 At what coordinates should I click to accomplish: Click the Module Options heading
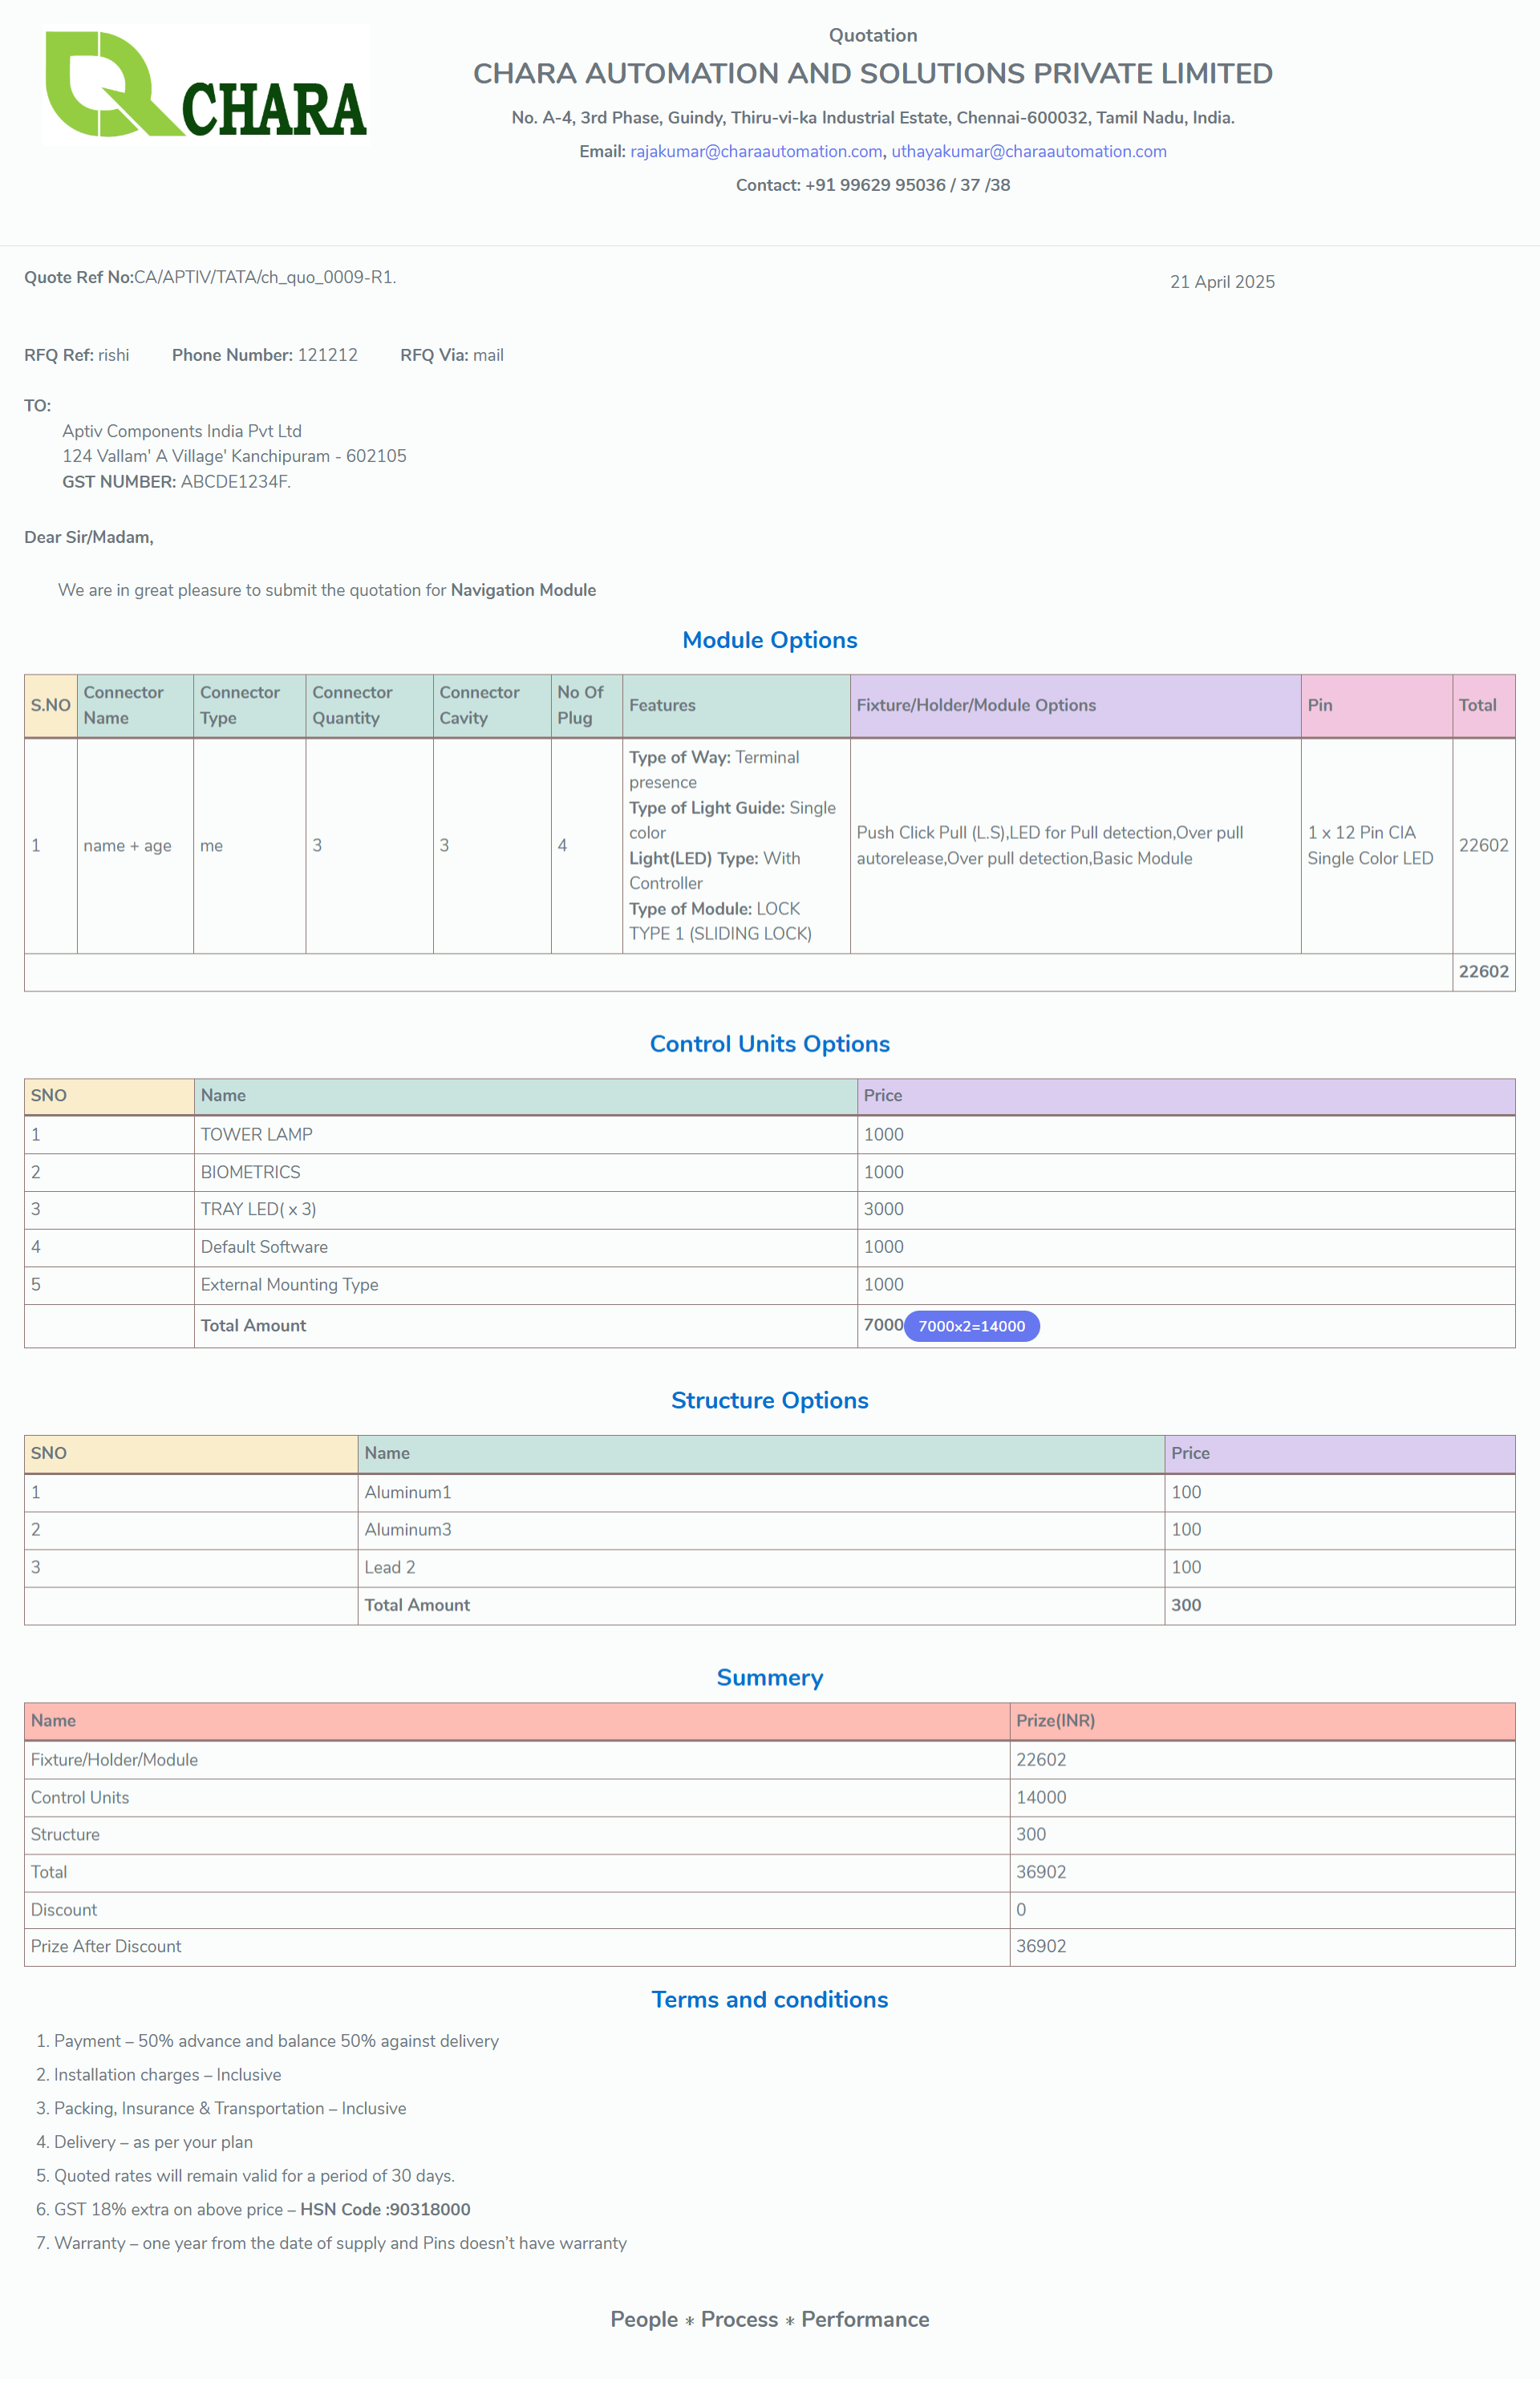[769, 640]
